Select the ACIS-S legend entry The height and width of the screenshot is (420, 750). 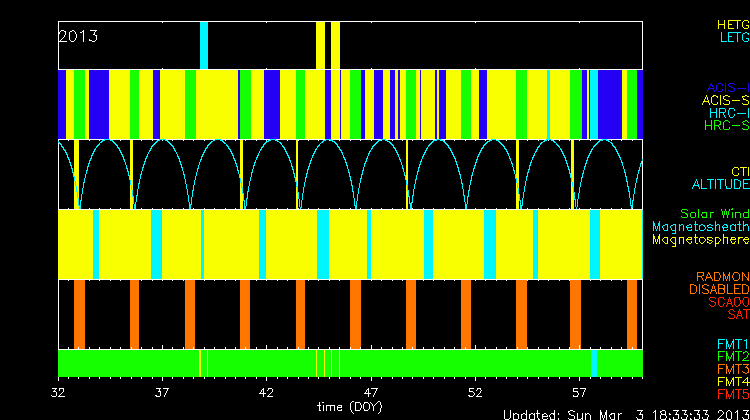point(725,100)
